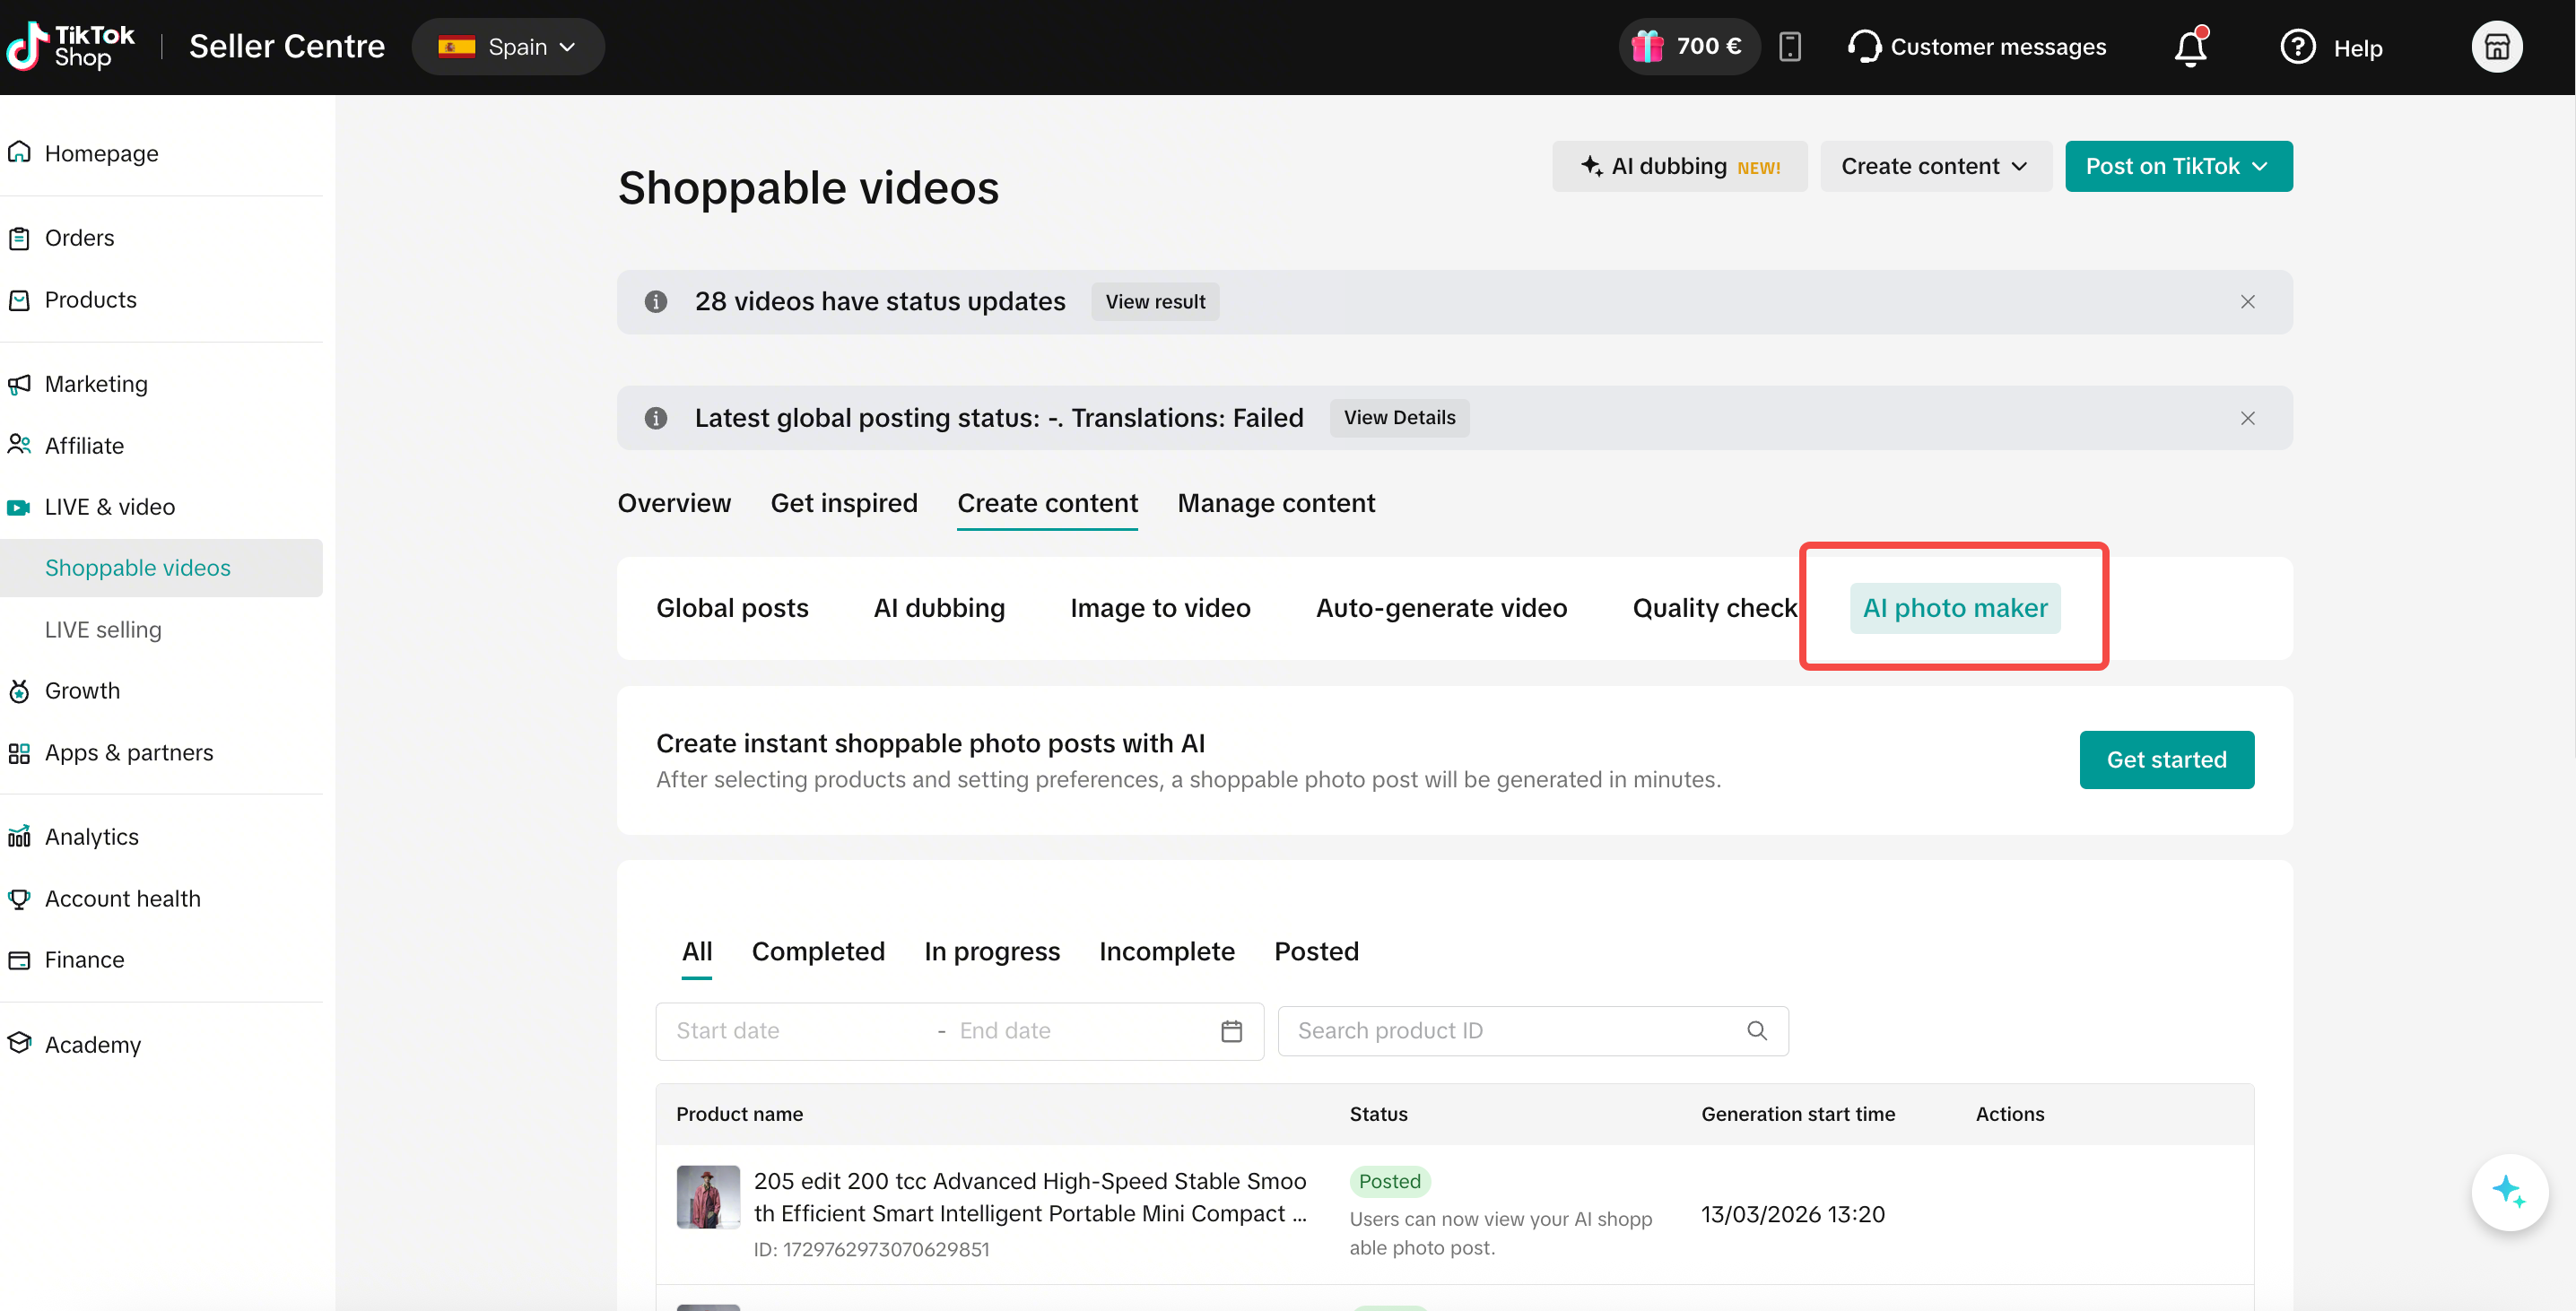Click the calendar icon in date range

pyautogui.click(x=1231, y=1031)
